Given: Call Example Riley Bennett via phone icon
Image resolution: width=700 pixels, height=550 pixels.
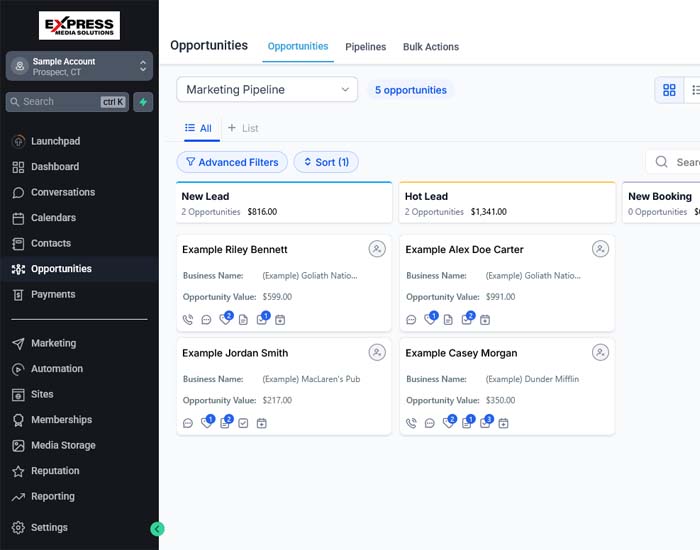Looking at the screenshot, I should pyautogui.click(x=188, y=320).
